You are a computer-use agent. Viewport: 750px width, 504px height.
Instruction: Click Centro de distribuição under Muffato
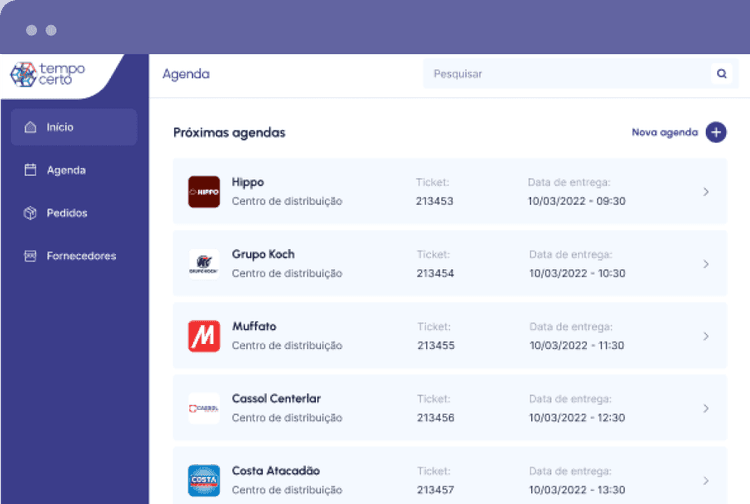point(287,346)
